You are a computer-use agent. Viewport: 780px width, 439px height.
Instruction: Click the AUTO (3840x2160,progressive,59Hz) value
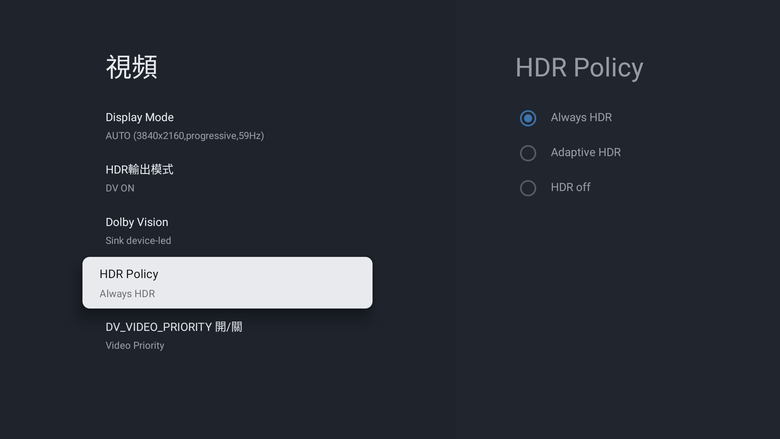tap(185, 136)
